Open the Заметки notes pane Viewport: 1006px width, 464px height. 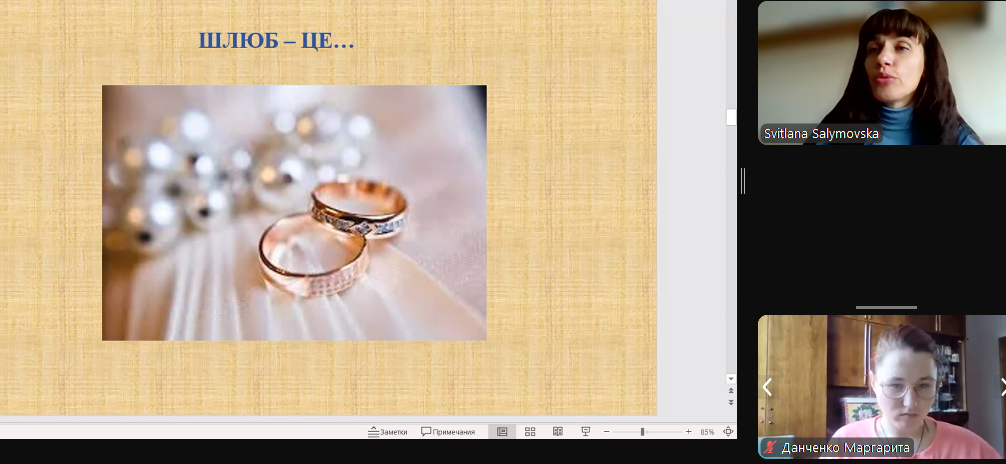(388, 432)
